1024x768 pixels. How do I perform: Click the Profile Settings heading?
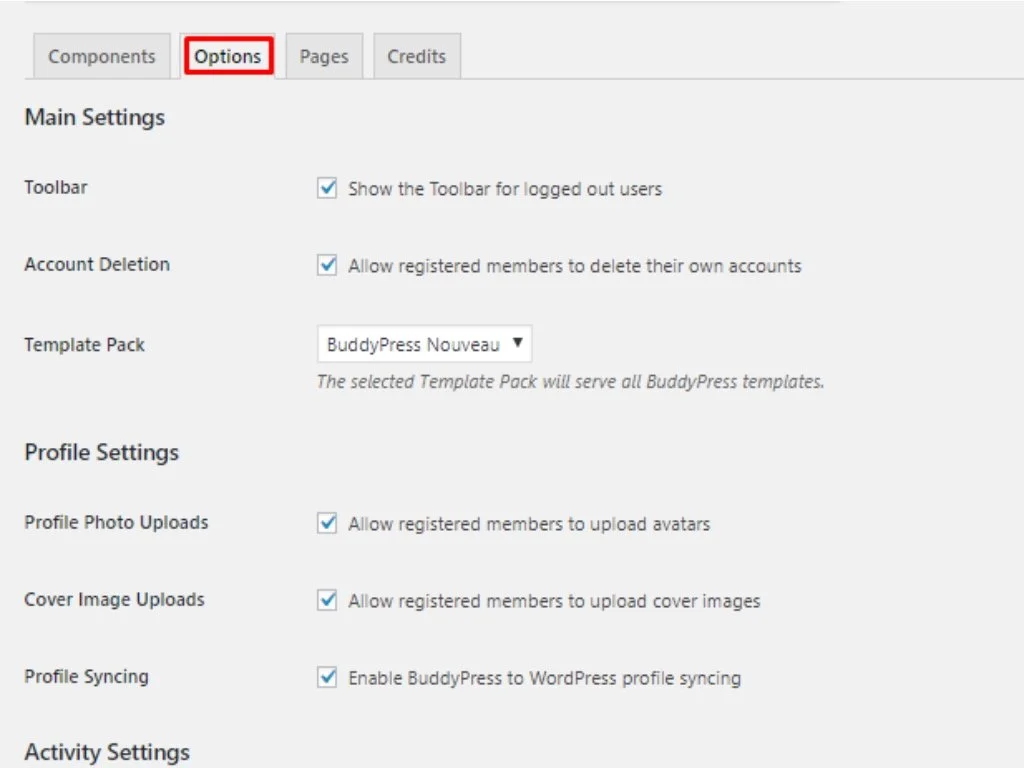(102, 452)
